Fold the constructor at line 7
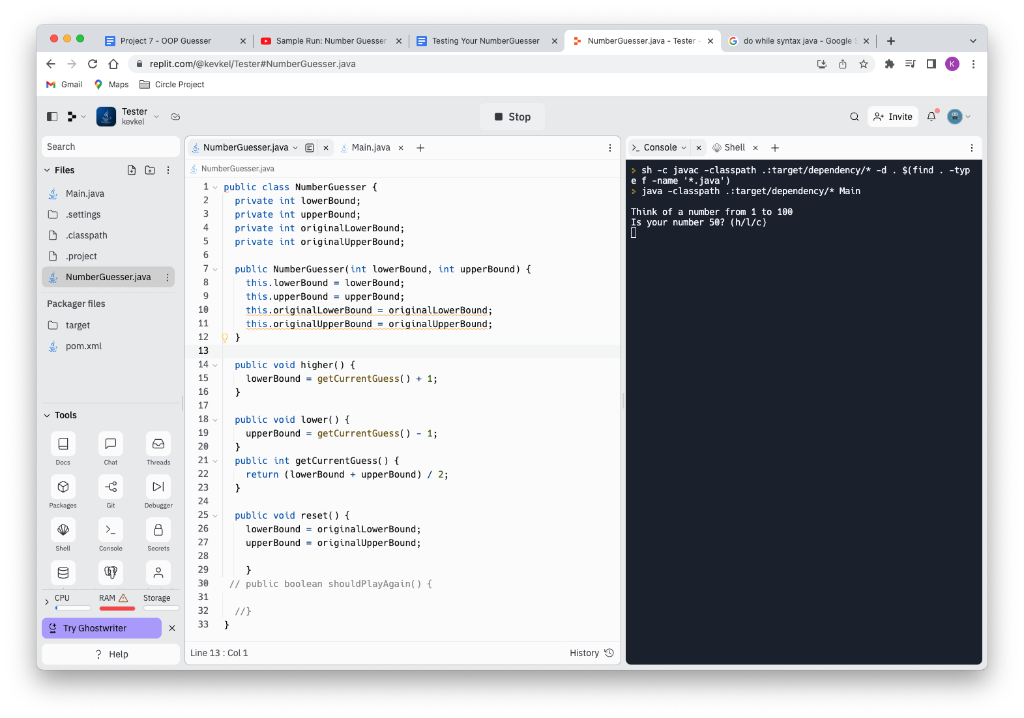 click(x=215, y=269)
